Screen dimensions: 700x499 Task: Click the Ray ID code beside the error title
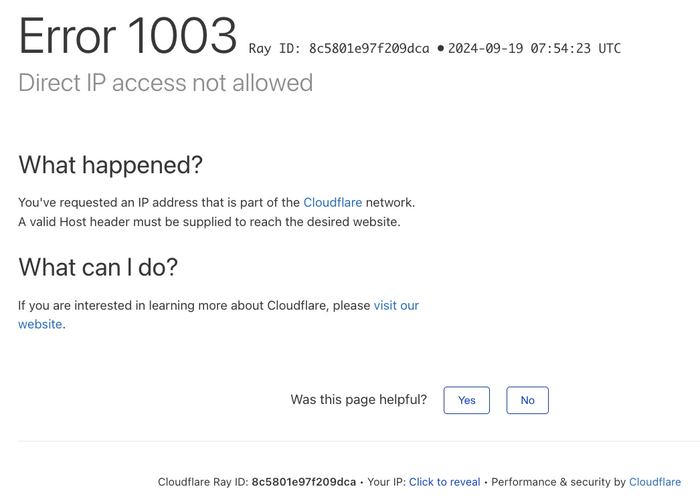[339, 48]
